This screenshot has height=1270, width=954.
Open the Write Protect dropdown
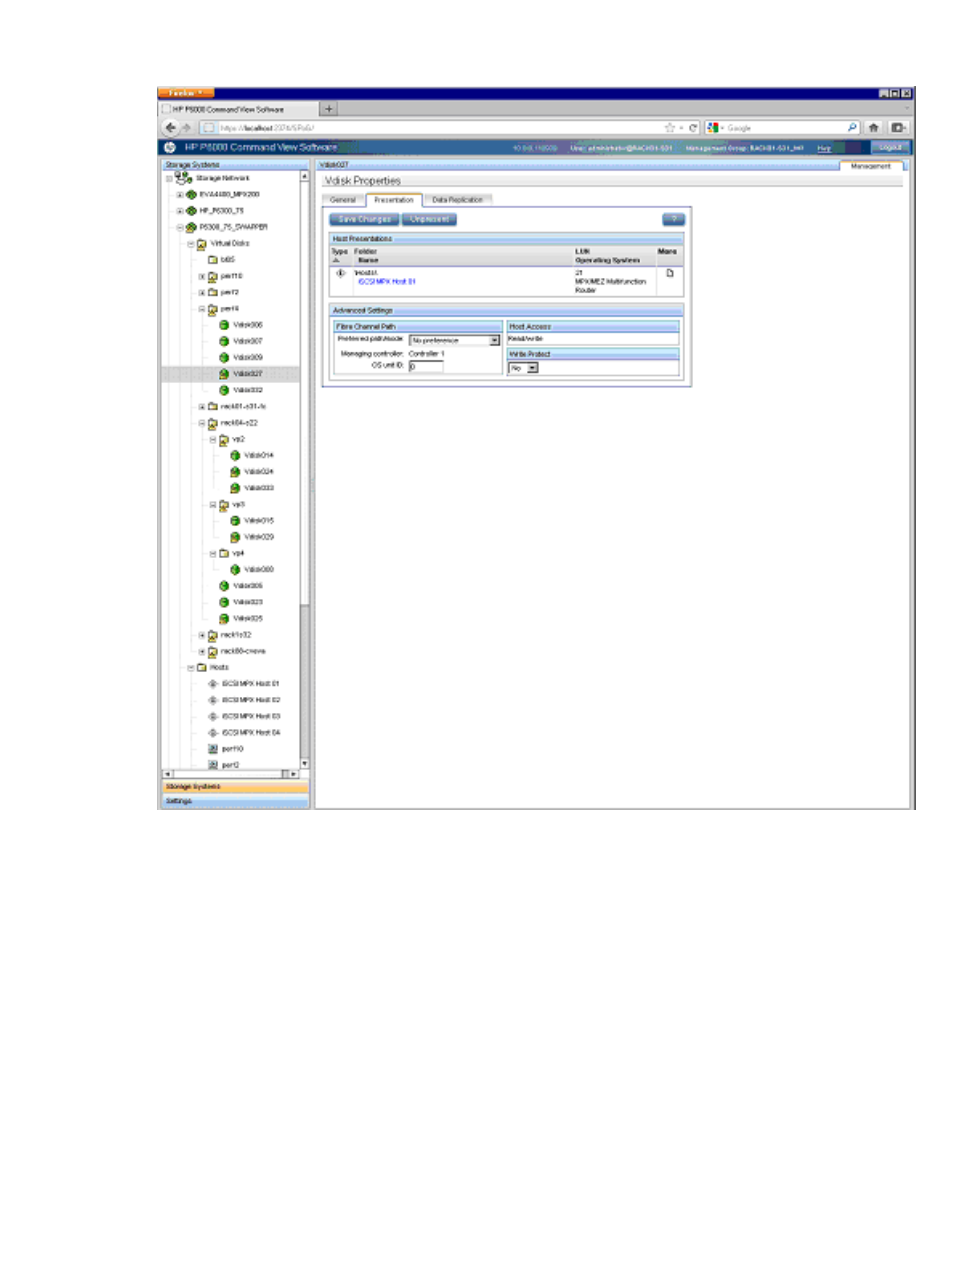532,368
